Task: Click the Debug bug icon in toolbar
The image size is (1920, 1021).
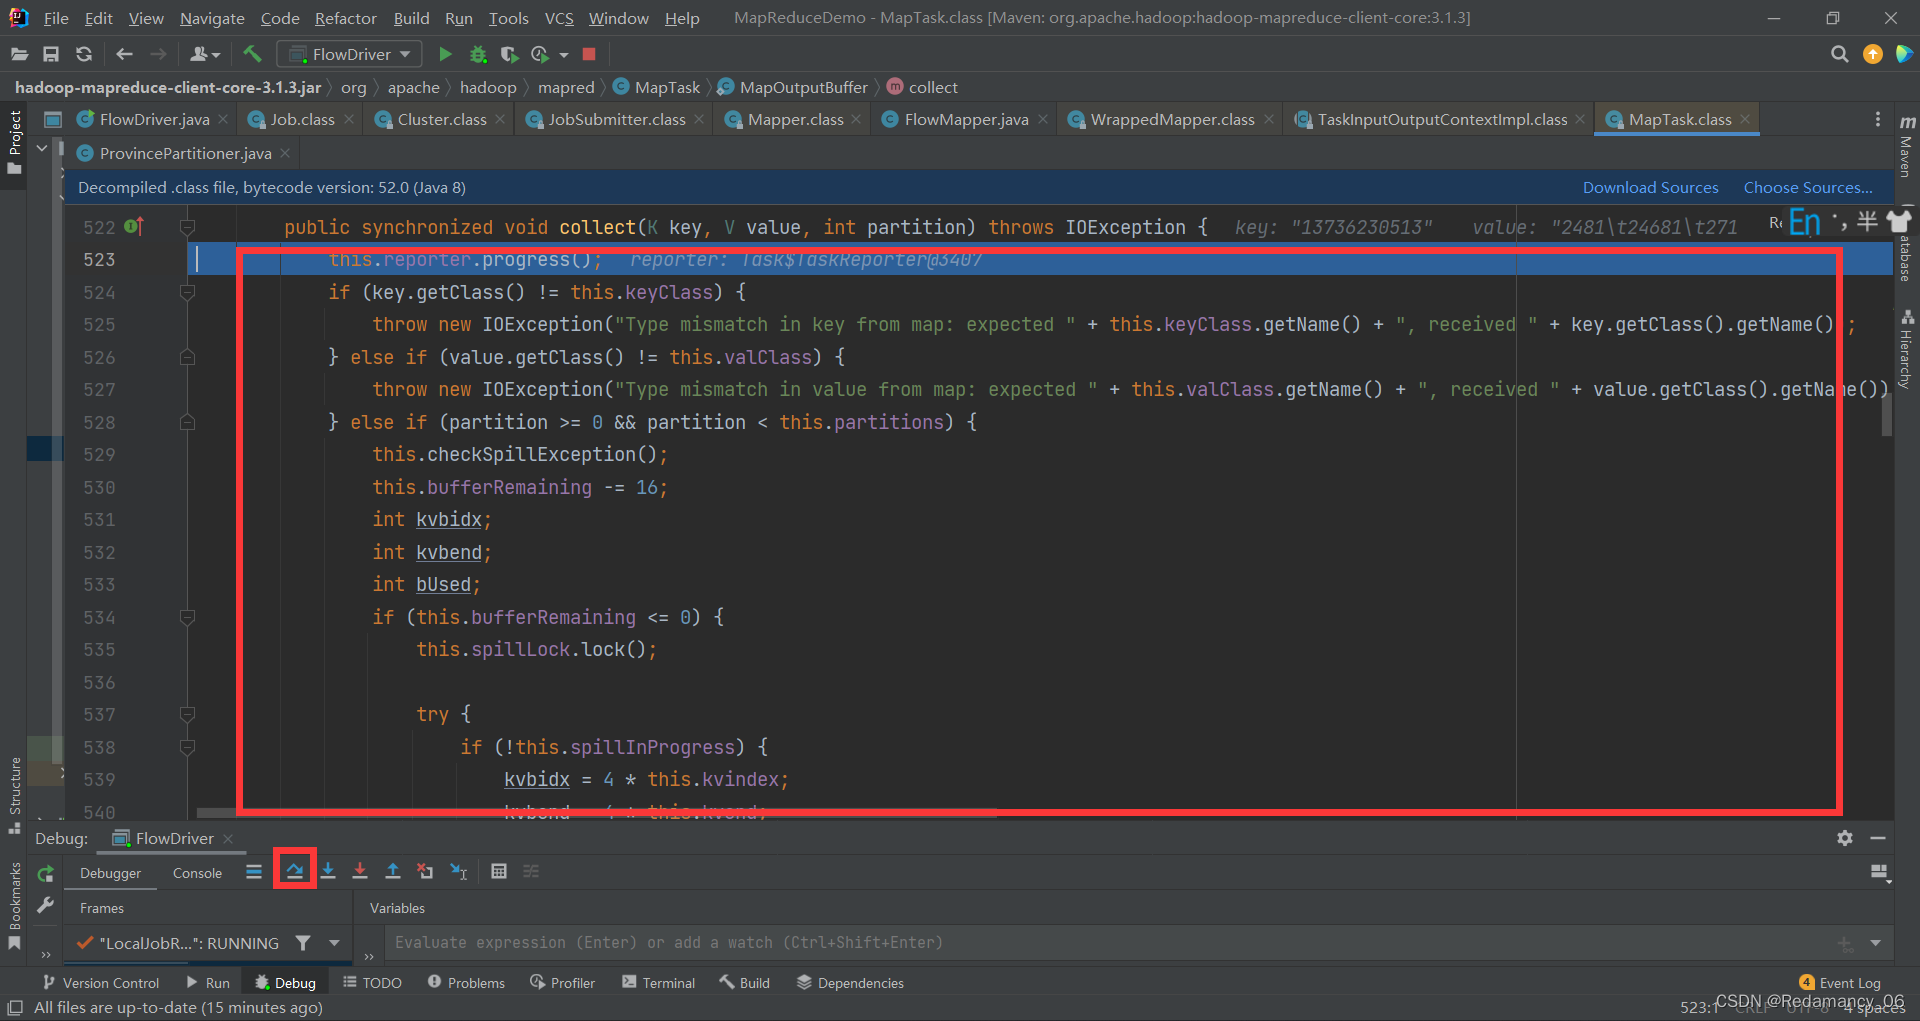Action: 478,54
